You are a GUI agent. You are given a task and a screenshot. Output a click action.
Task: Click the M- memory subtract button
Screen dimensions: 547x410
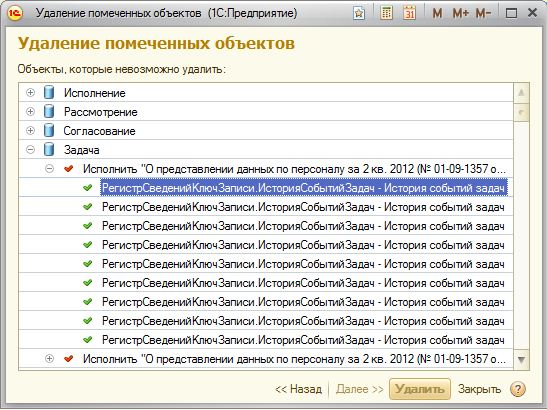click(483, 13)
